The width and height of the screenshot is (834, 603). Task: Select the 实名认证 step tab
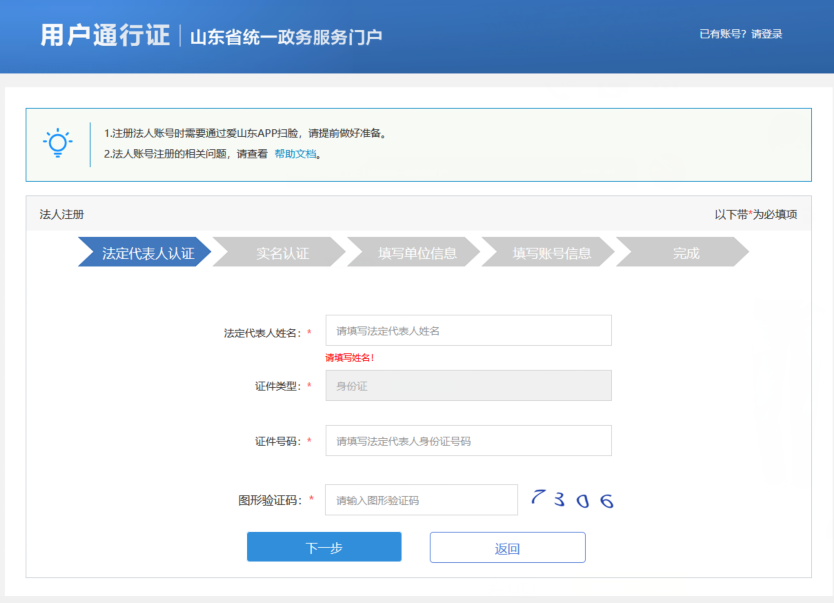point(285,252)
